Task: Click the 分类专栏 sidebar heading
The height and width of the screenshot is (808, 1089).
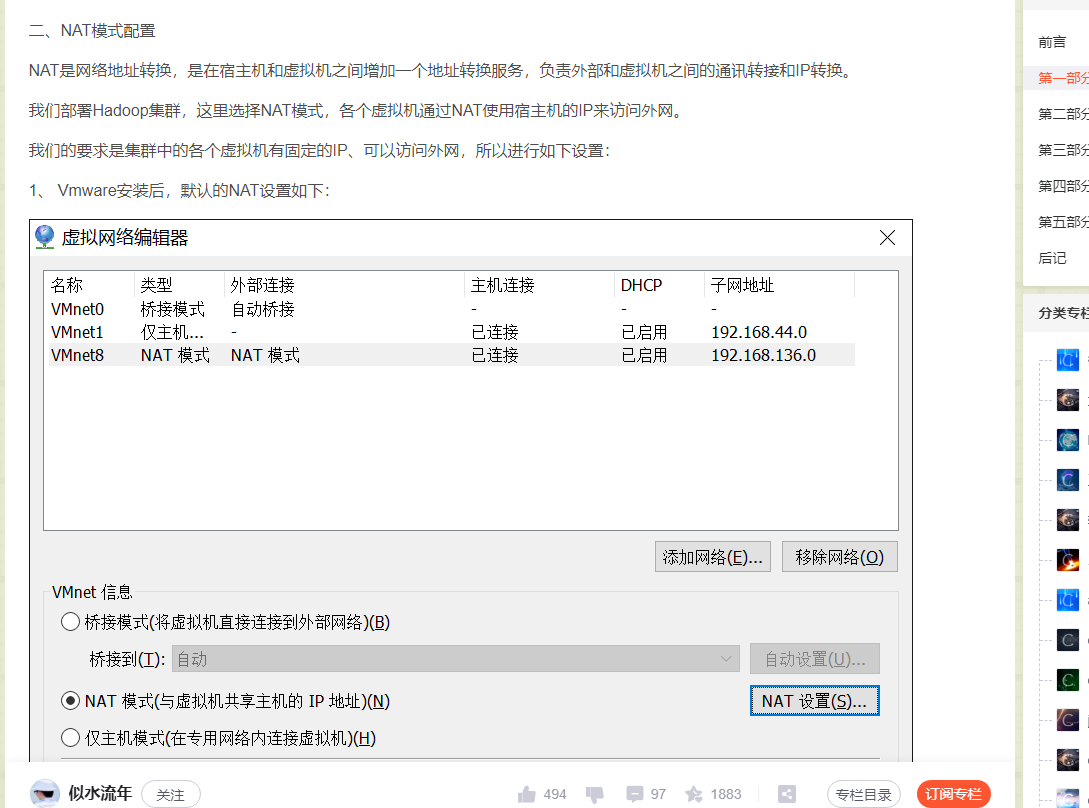Action: click(1063, 313)
